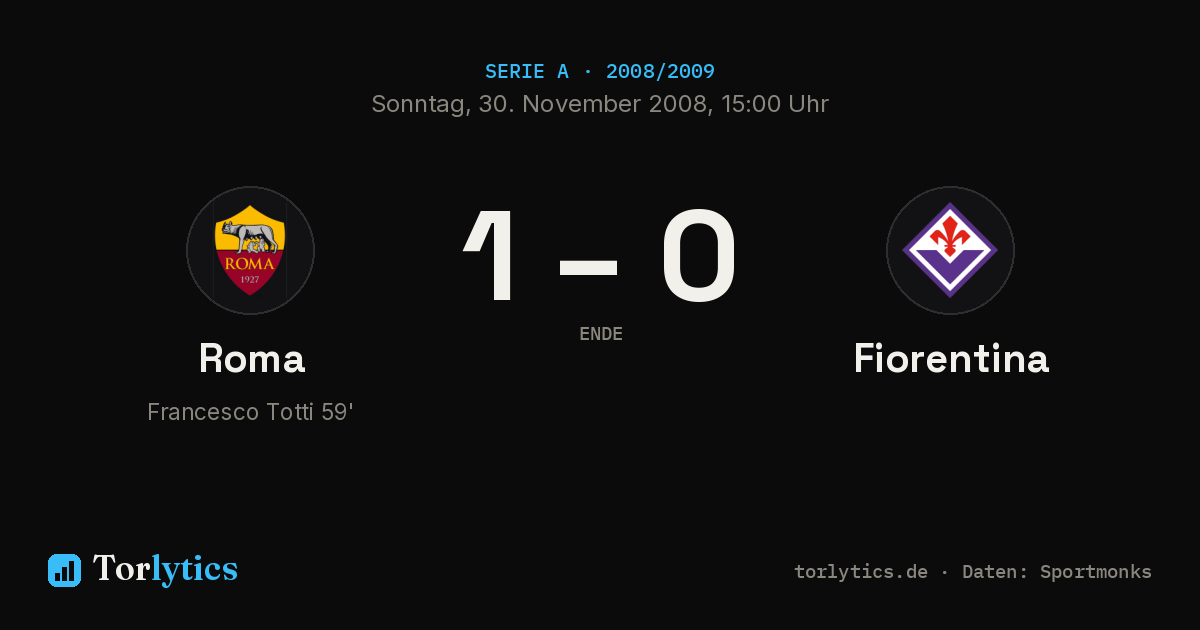Click the Daten: Sportmonks credit
1200x630 pixels.
[1057, 572]
